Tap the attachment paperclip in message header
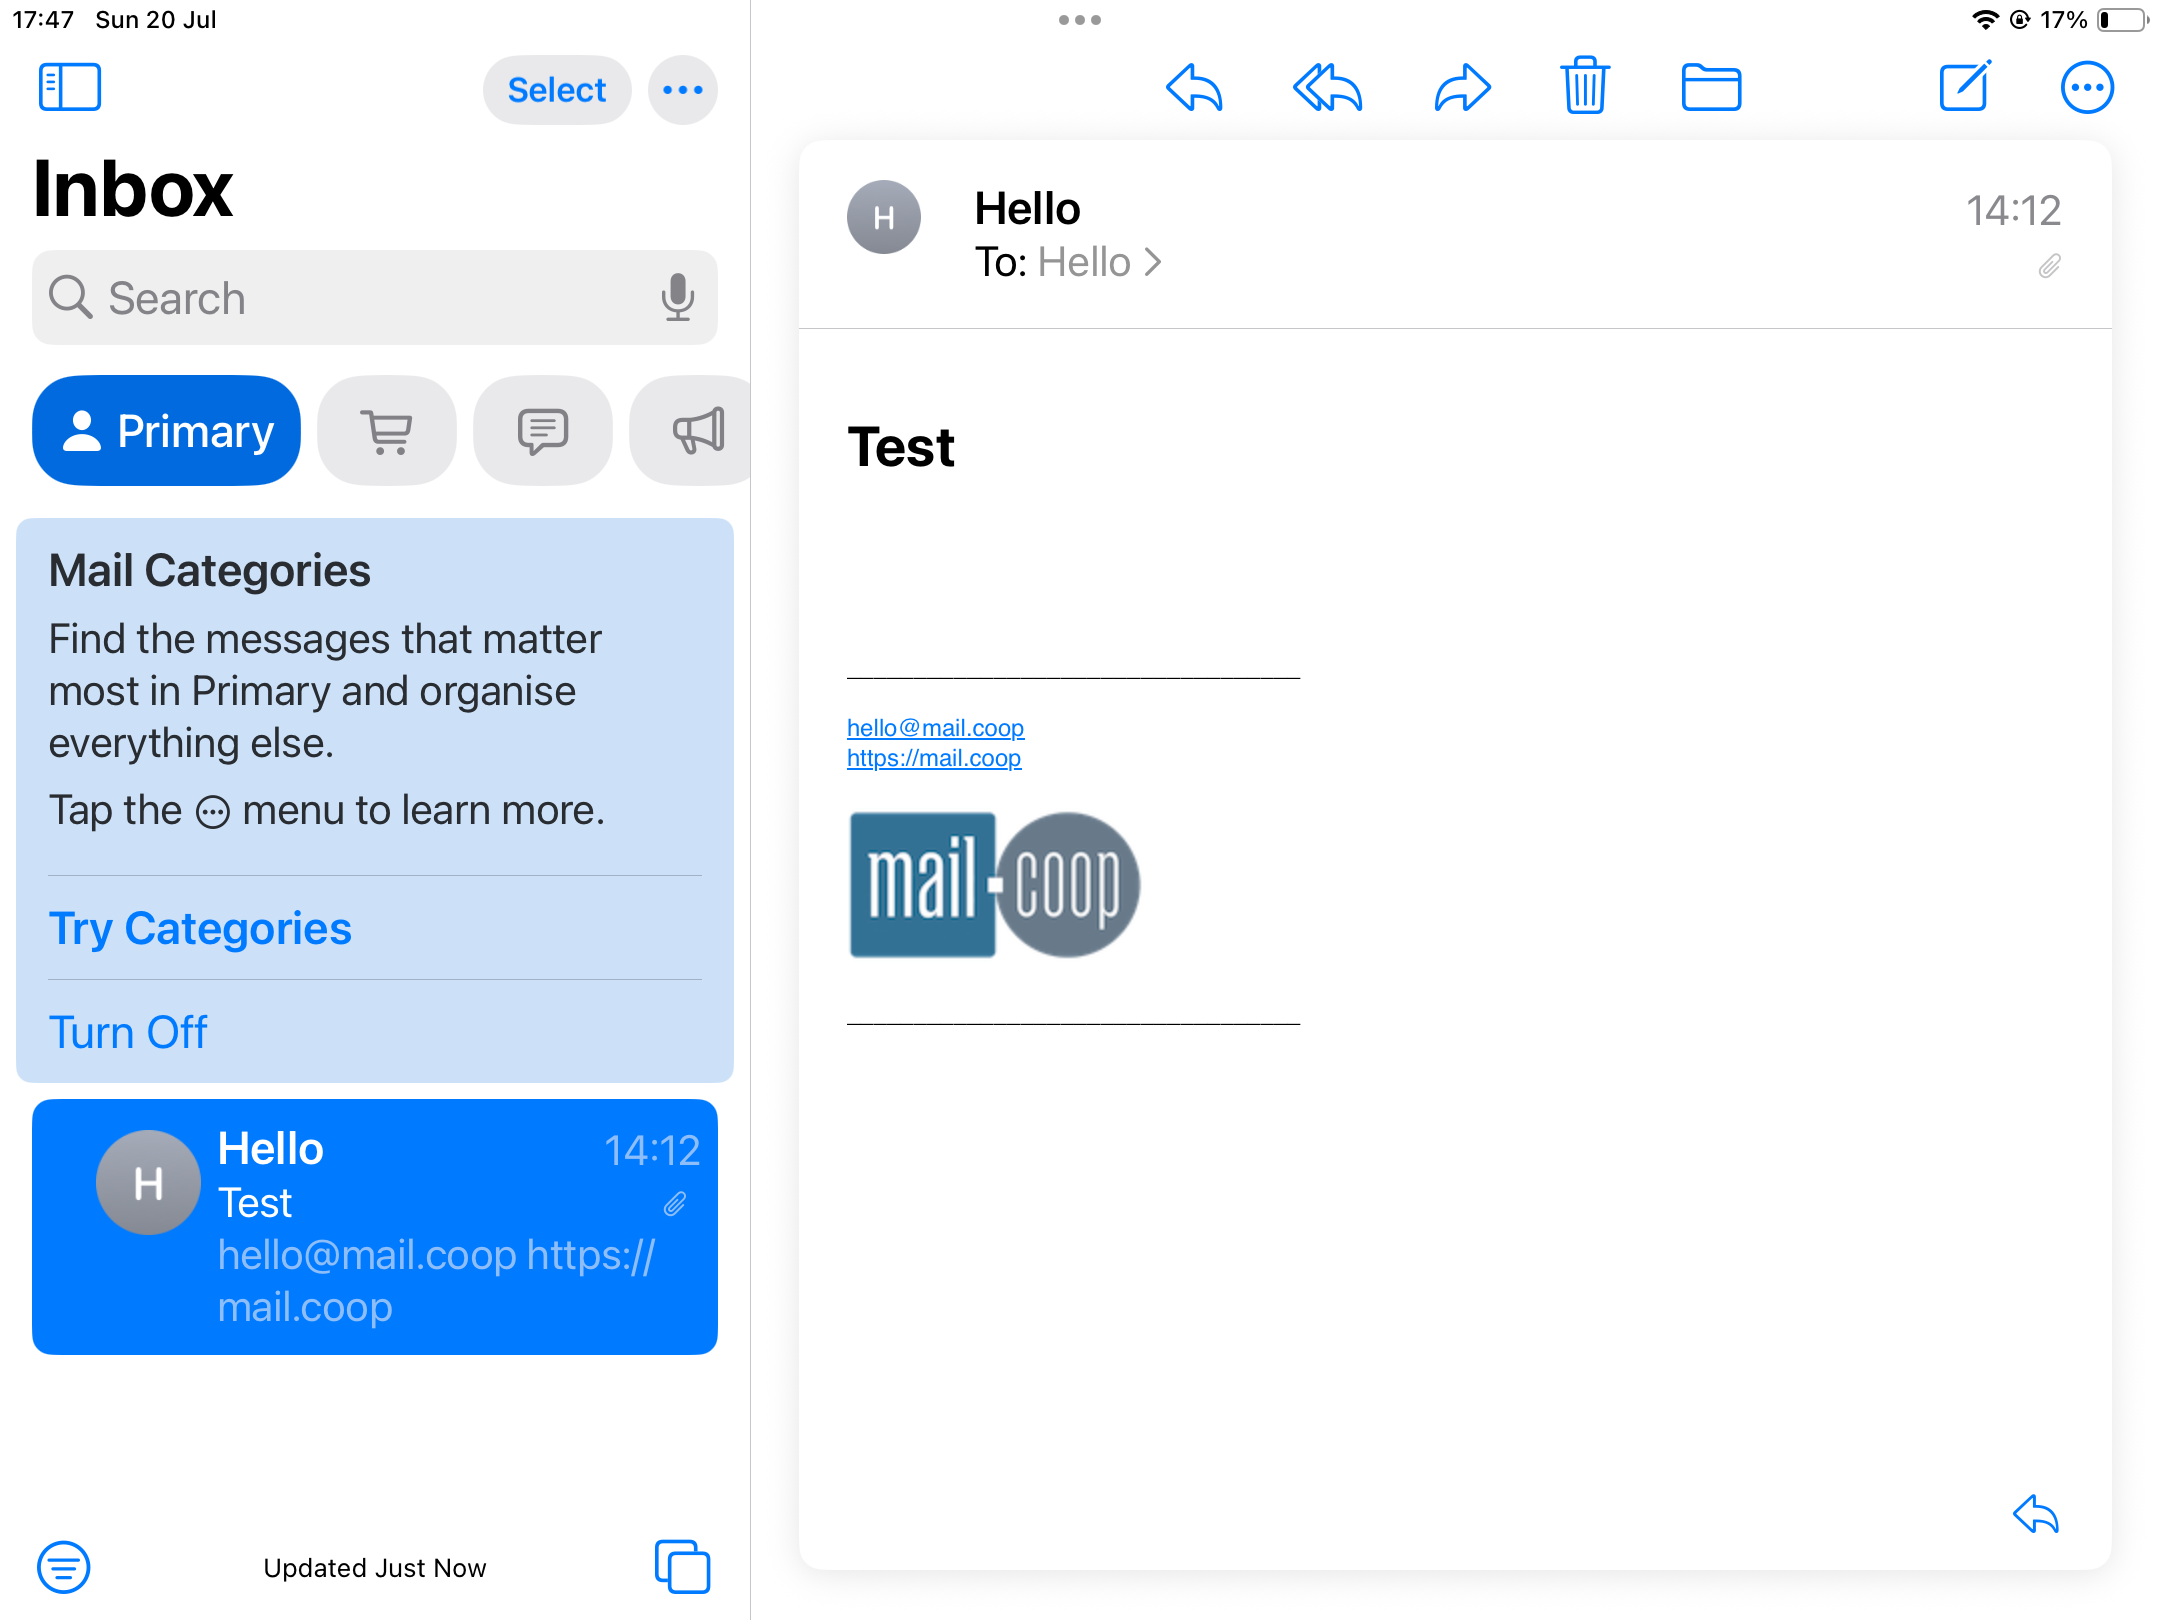2160x1620 pixels. tap(2049, 266)
